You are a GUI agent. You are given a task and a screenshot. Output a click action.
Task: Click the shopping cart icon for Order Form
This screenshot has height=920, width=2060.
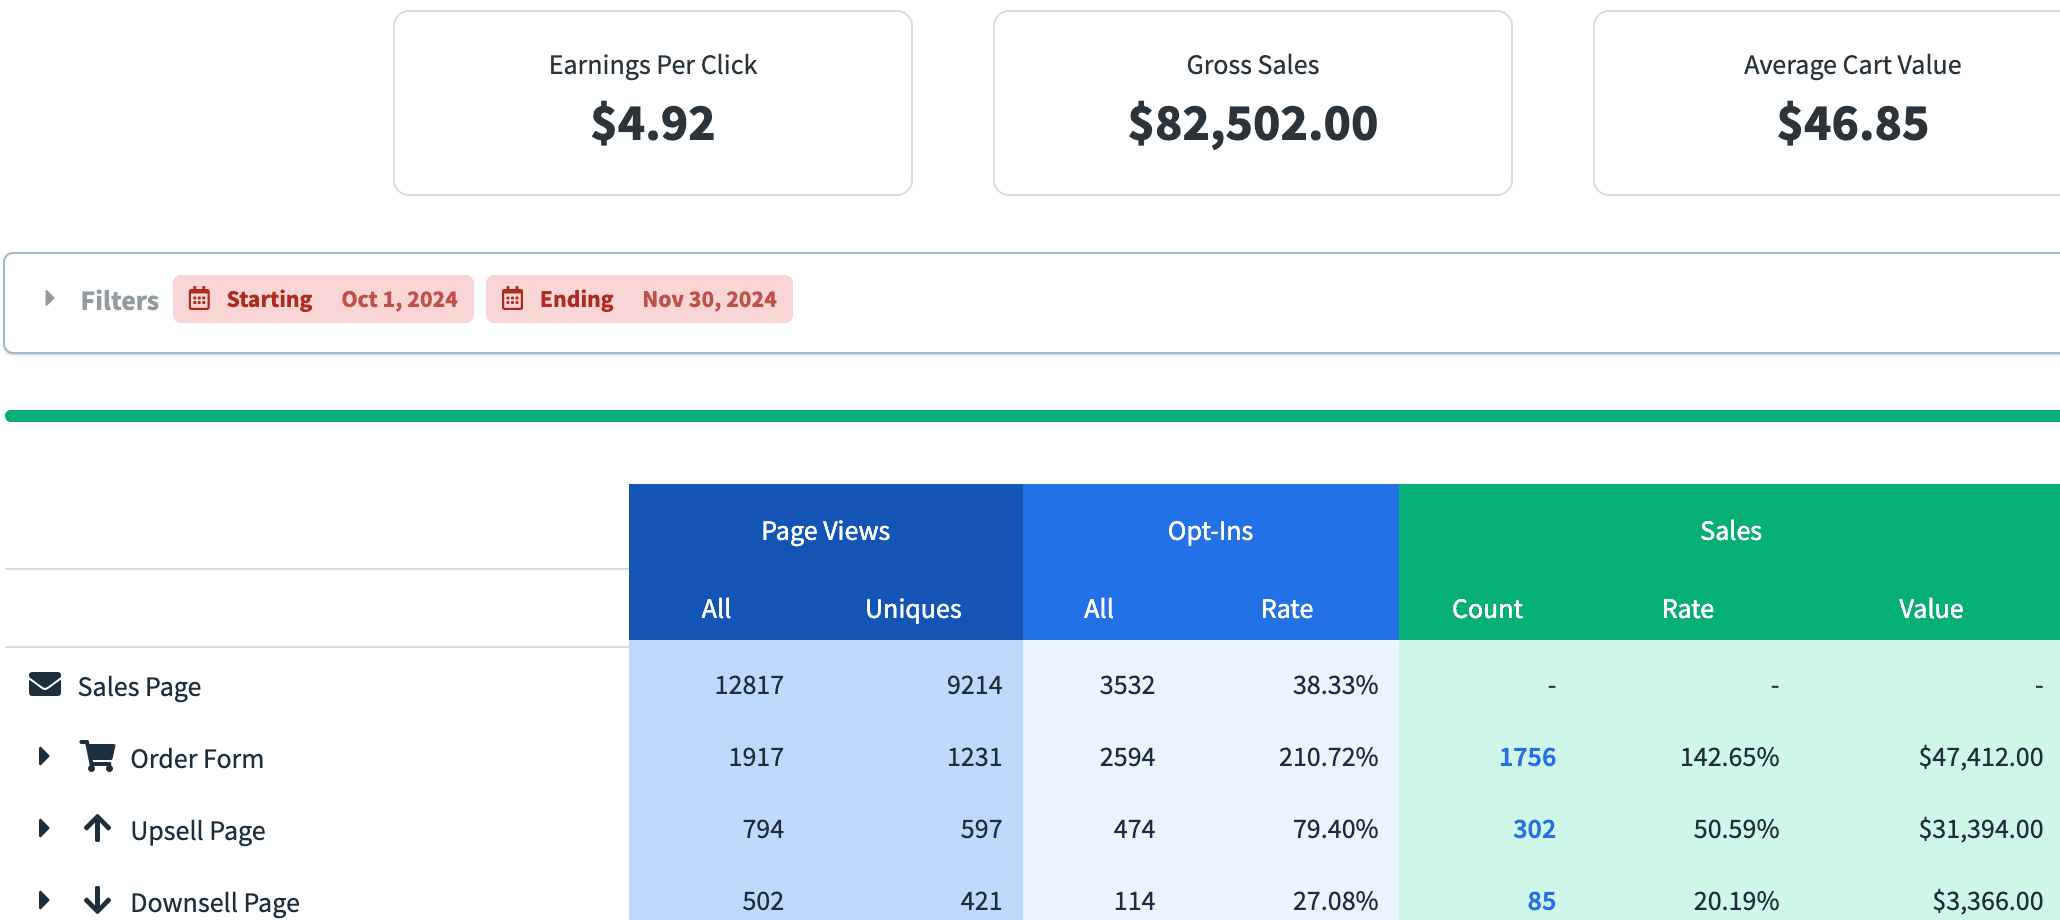coord(97,757)
